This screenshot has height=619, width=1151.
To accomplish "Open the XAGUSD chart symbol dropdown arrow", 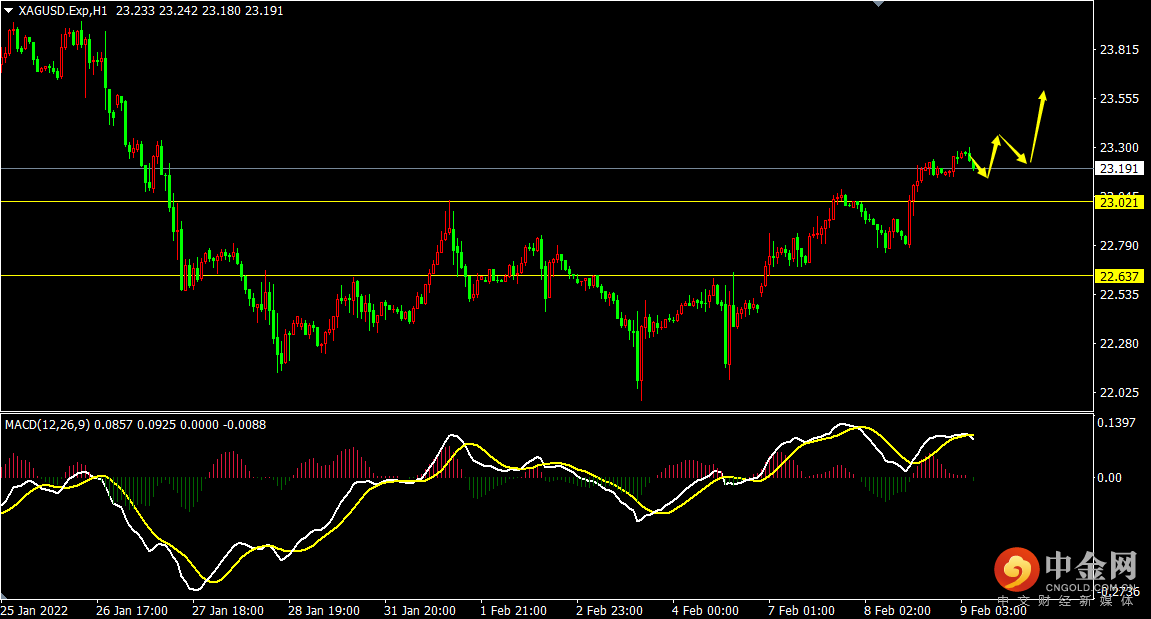I will coord(9,10).
